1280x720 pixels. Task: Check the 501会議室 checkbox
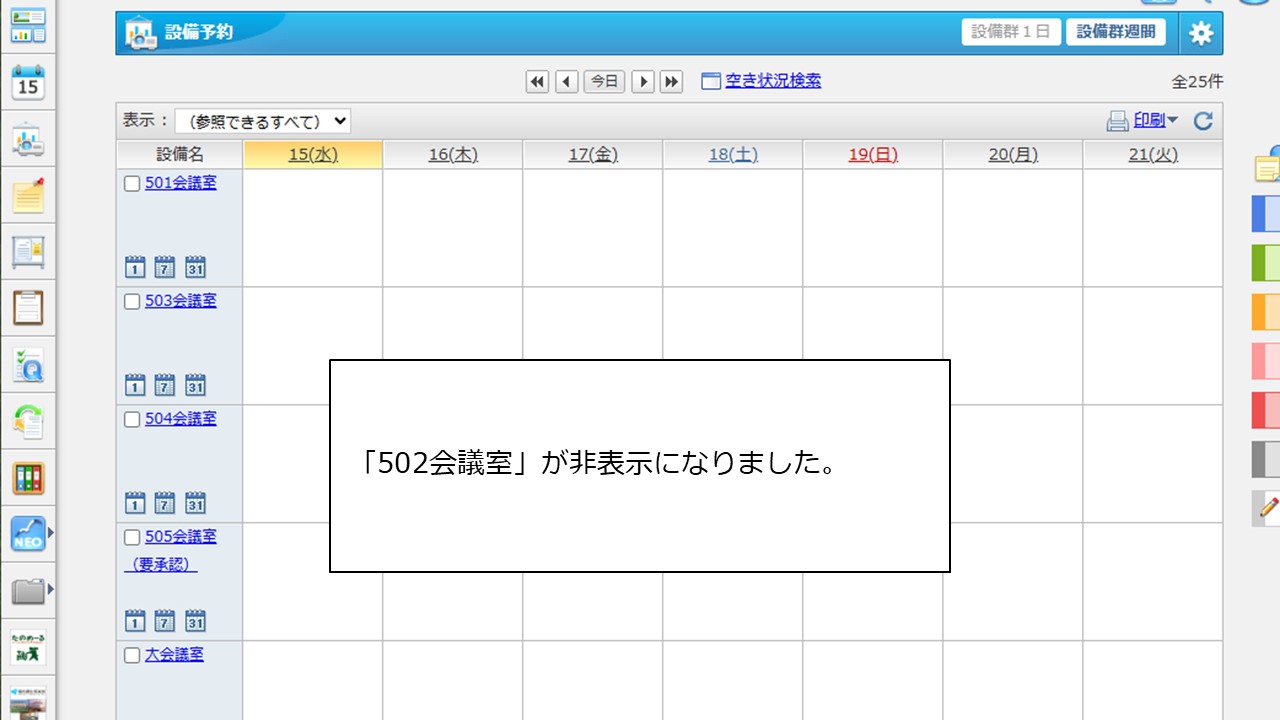[131, 182]
